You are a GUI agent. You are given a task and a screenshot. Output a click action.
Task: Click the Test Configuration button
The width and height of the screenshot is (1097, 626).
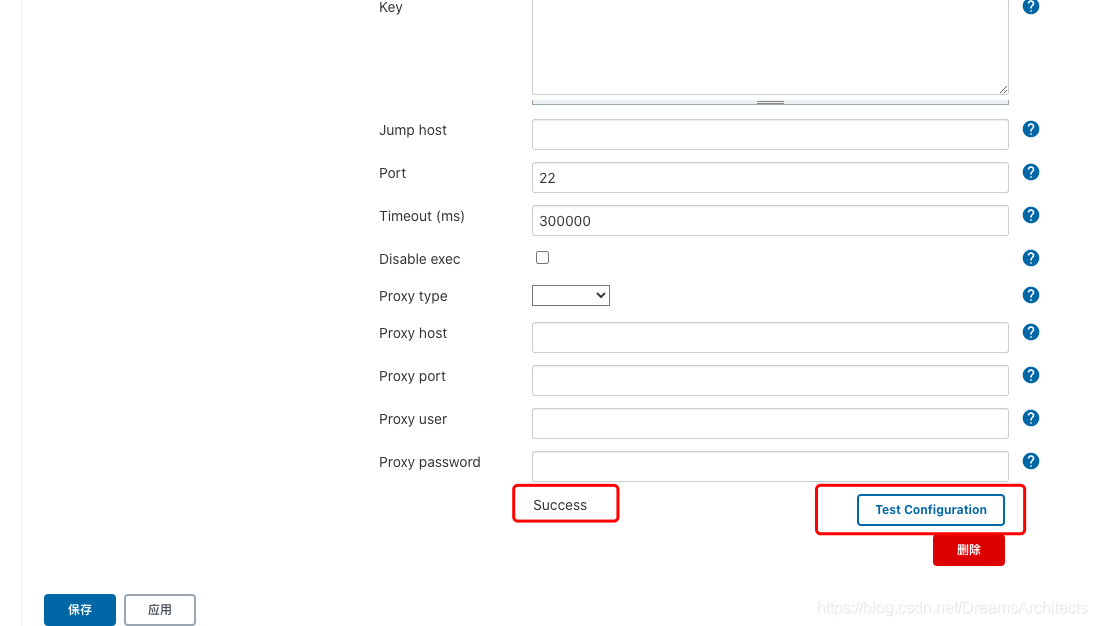[x=930, y=509]
